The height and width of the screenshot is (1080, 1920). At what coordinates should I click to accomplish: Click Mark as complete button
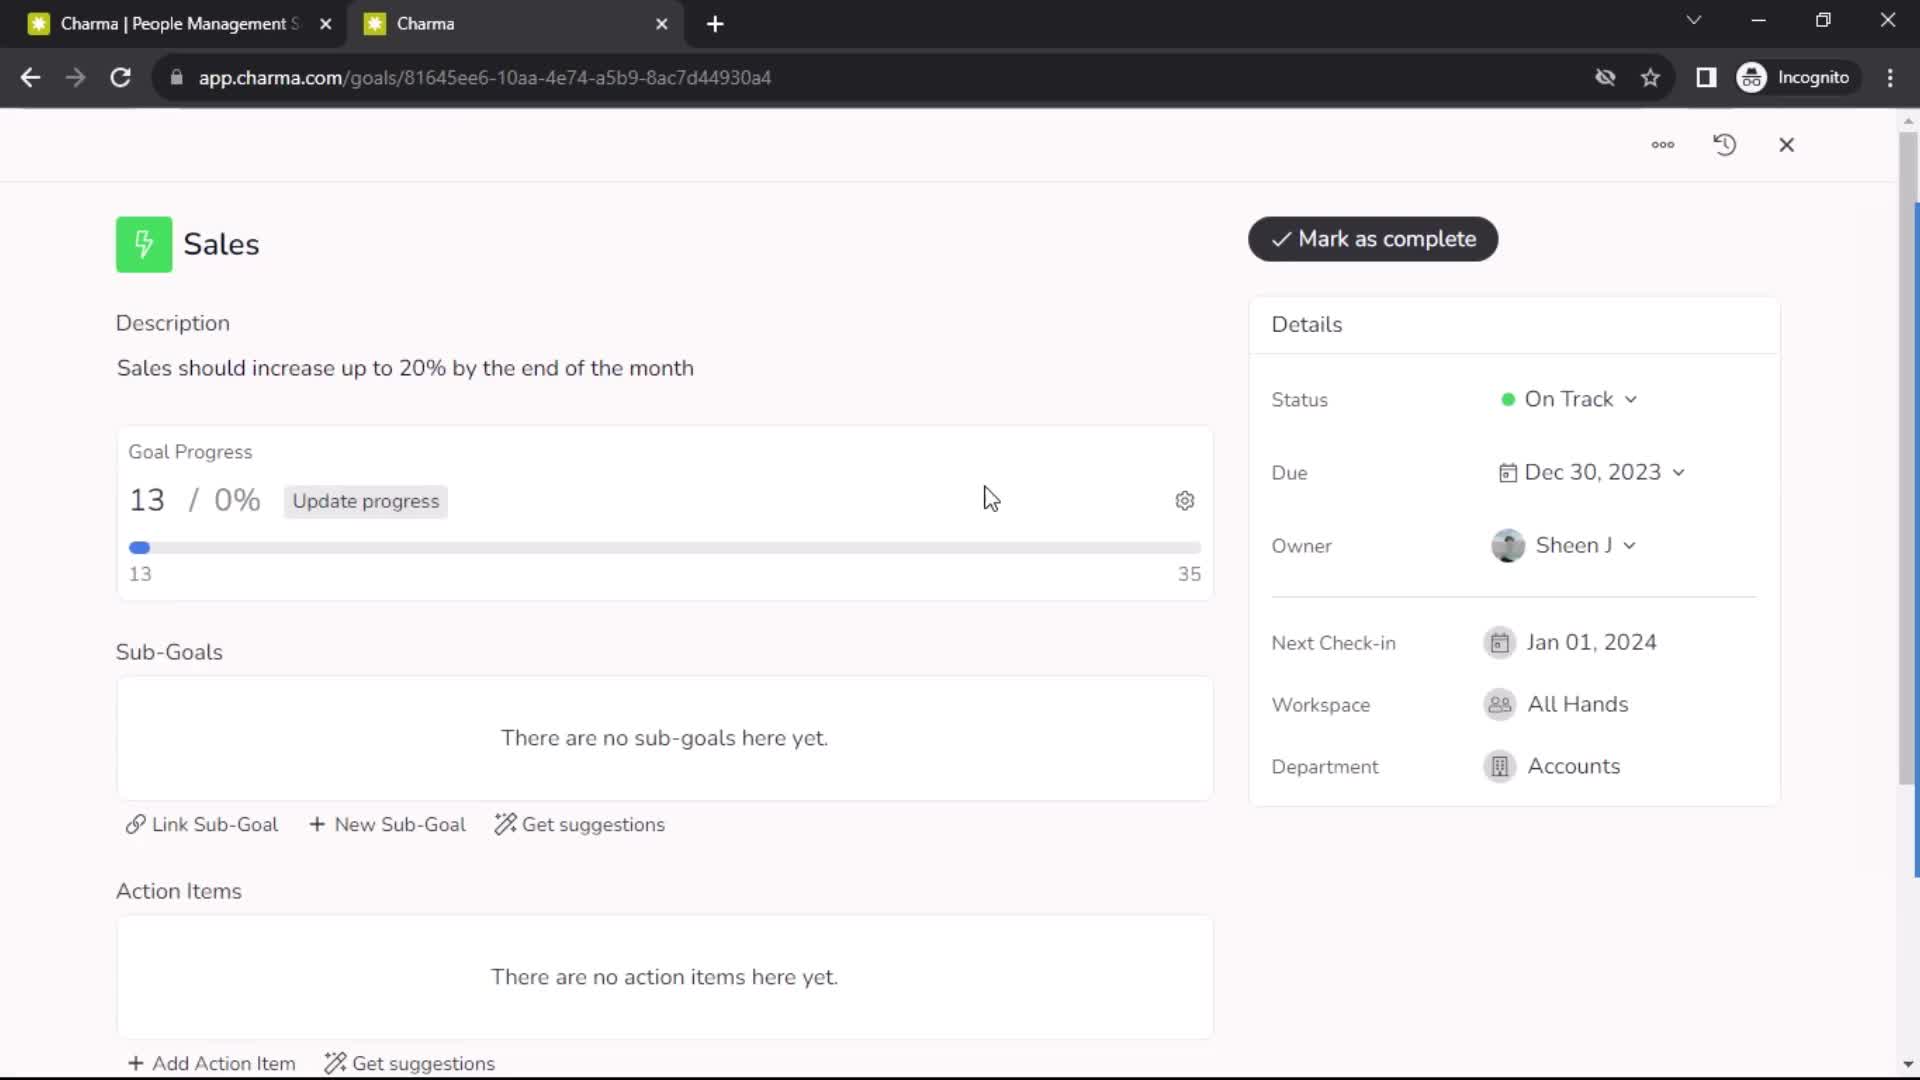(1374, 239)
